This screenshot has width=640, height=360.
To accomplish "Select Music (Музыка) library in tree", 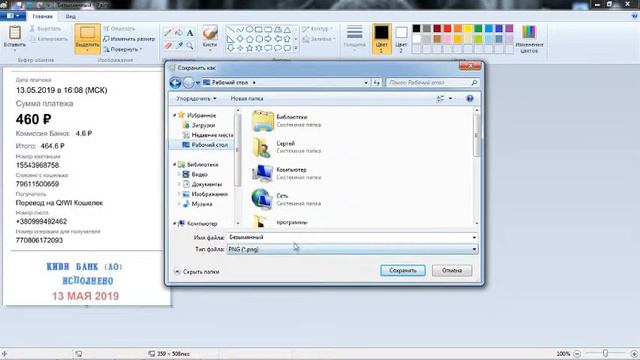I will coord(198,204).
